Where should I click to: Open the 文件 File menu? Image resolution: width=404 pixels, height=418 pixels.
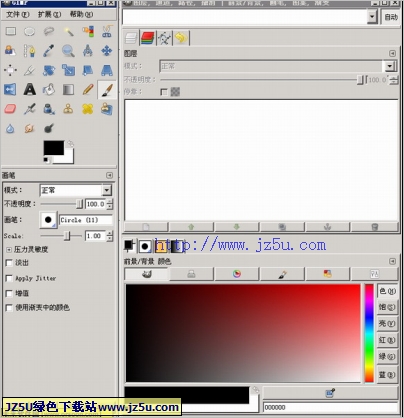(18, 14)
